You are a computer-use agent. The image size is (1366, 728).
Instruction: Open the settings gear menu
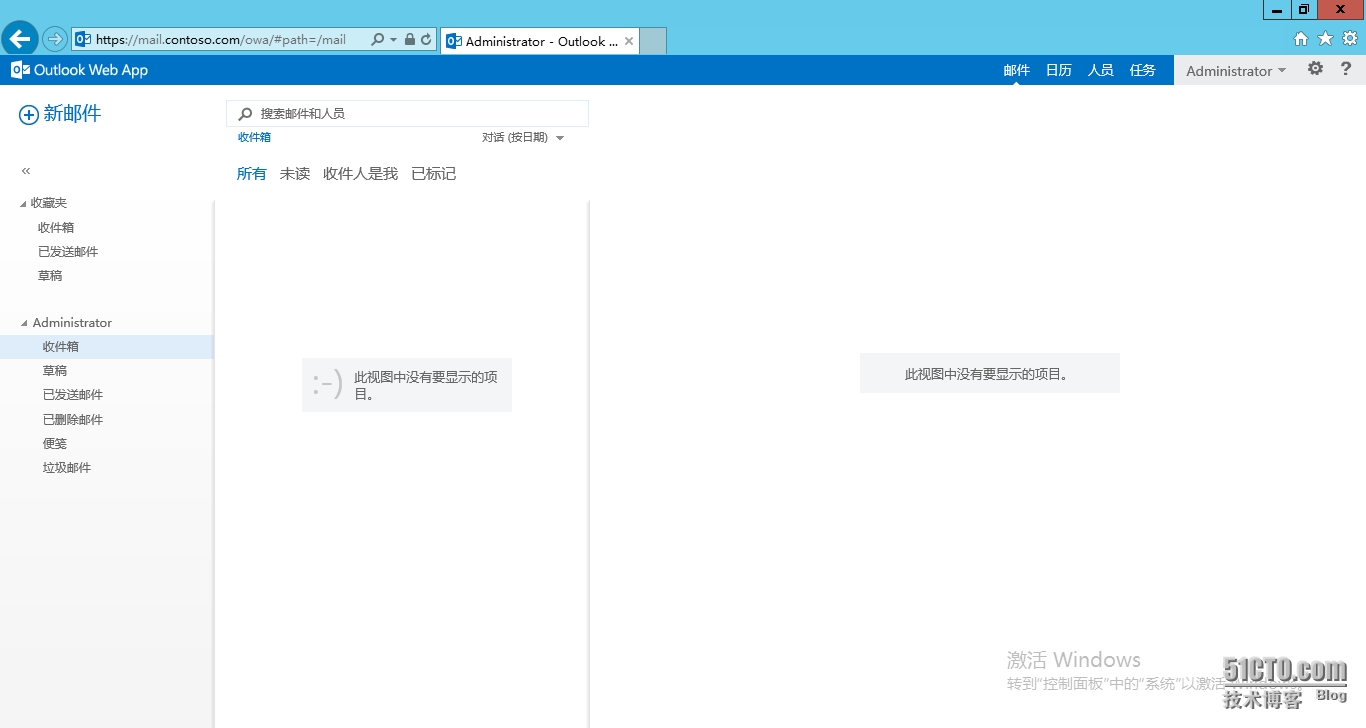pyautogui.click(x=1315, y=69)
